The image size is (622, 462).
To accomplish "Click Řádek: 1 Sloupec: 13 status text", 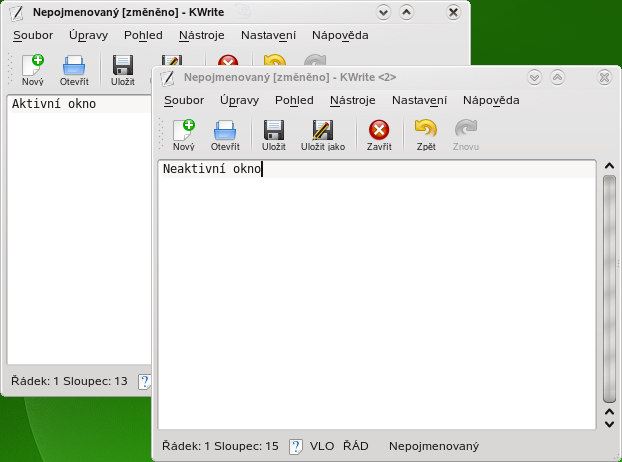I will tap(69, 381).
